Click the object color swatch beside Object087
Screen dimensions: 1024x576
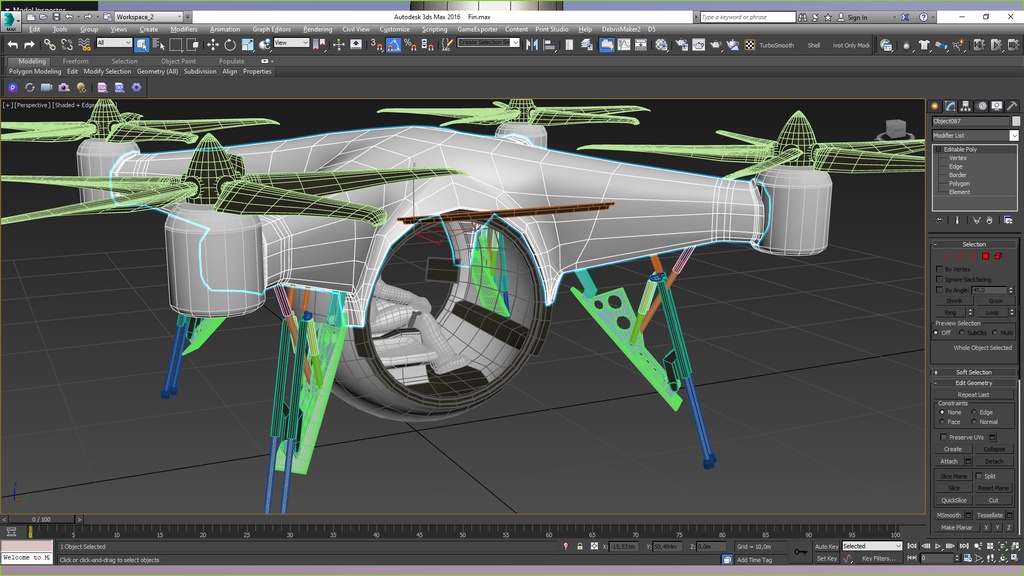(1016, 121)
